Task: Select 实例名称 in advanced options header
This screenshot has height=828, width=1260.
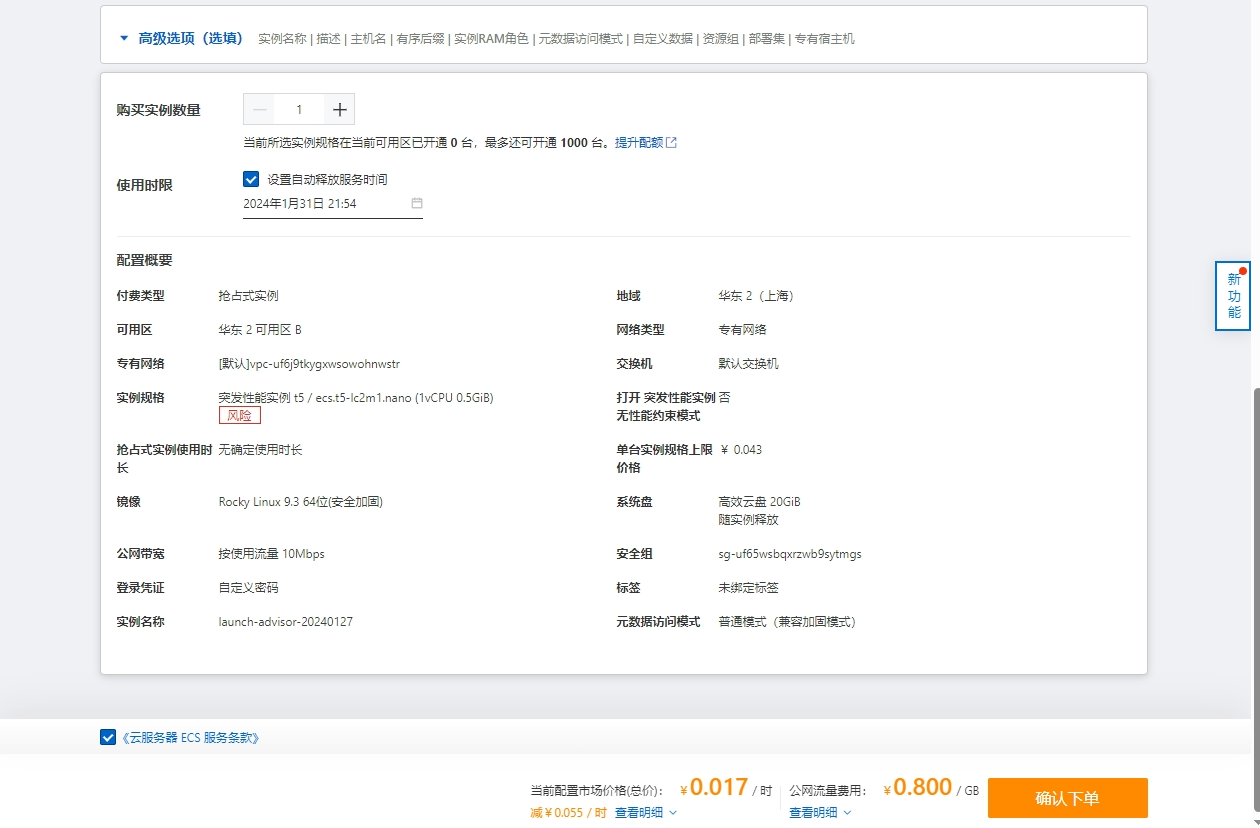Action: [282, 39]
